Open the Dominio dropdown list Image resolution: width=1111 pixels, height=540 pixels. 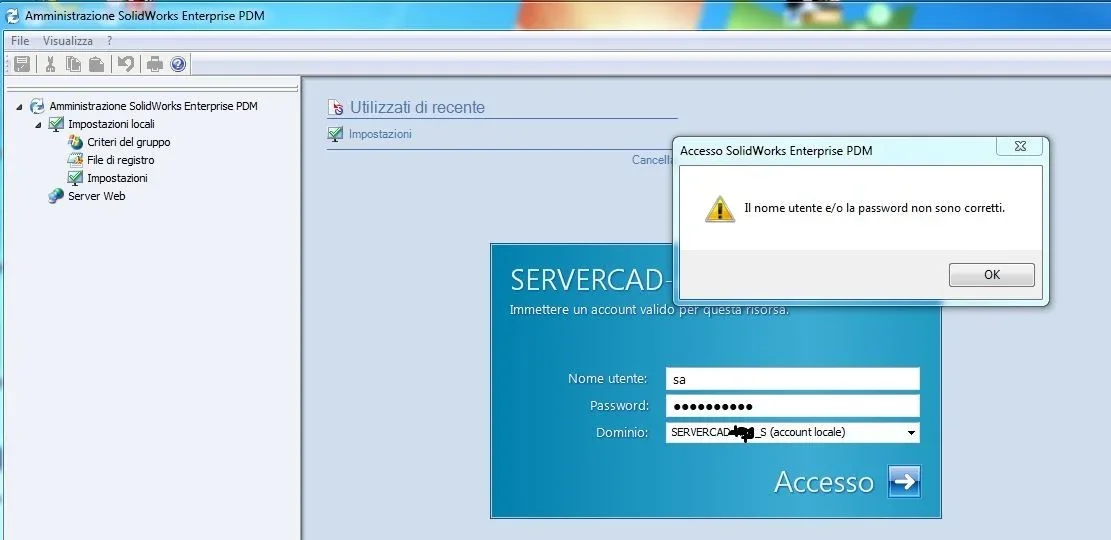pos(911,432)
